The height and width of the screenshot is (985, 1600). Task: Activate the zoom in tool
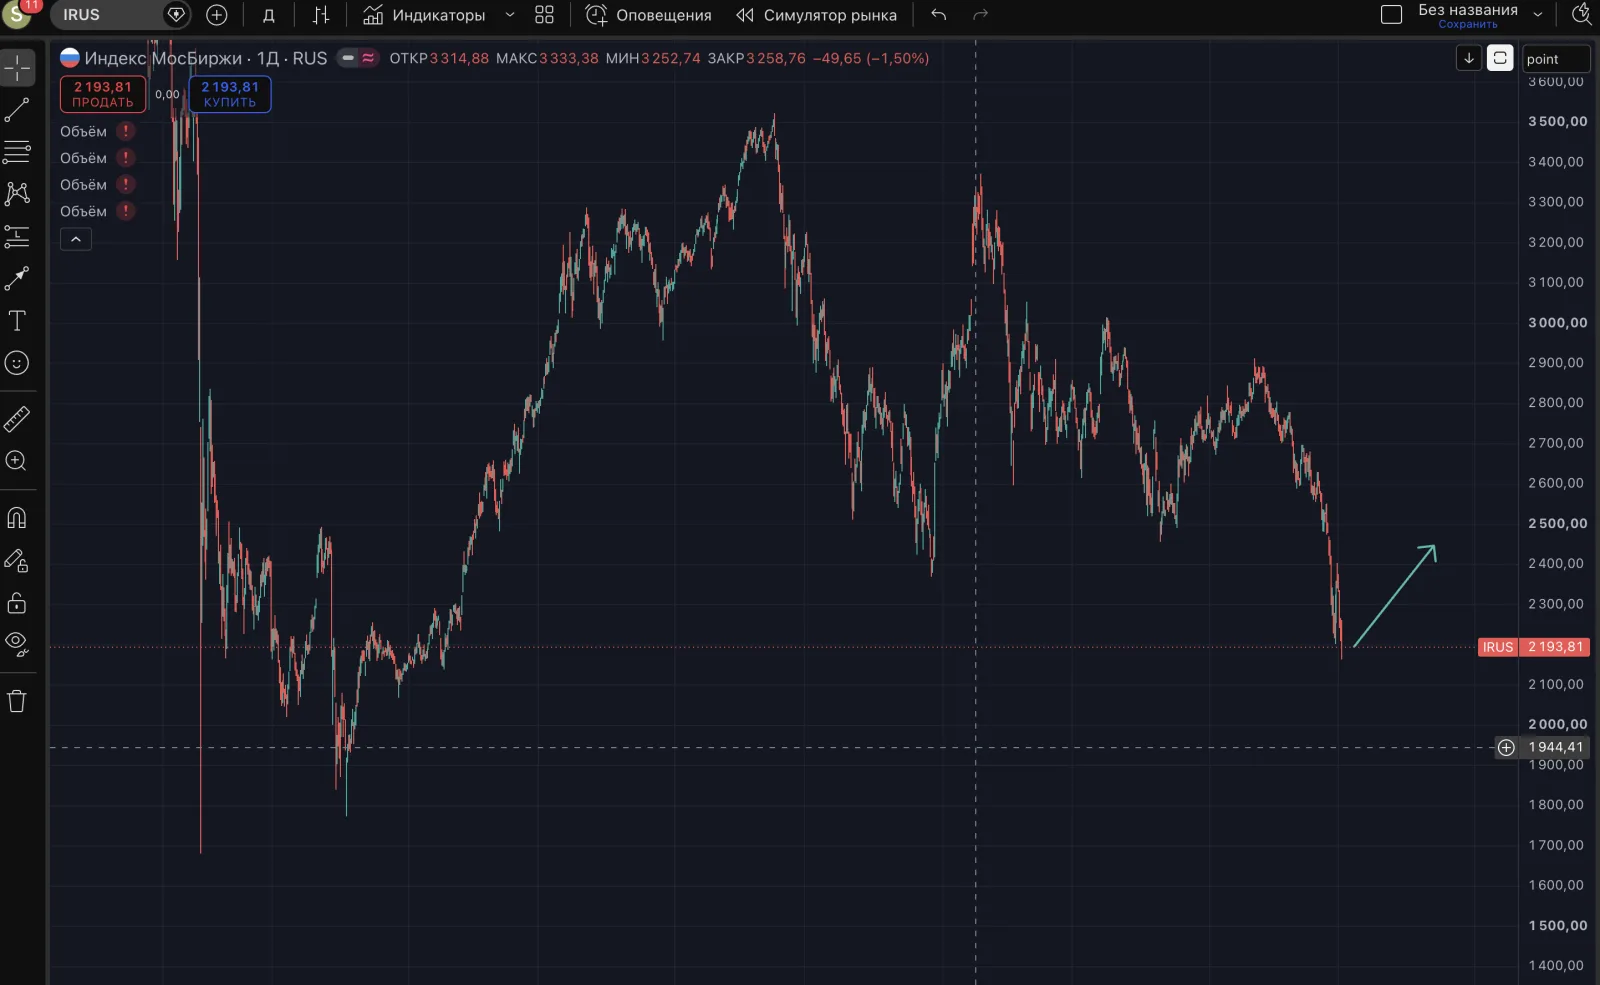coord(17,461)
